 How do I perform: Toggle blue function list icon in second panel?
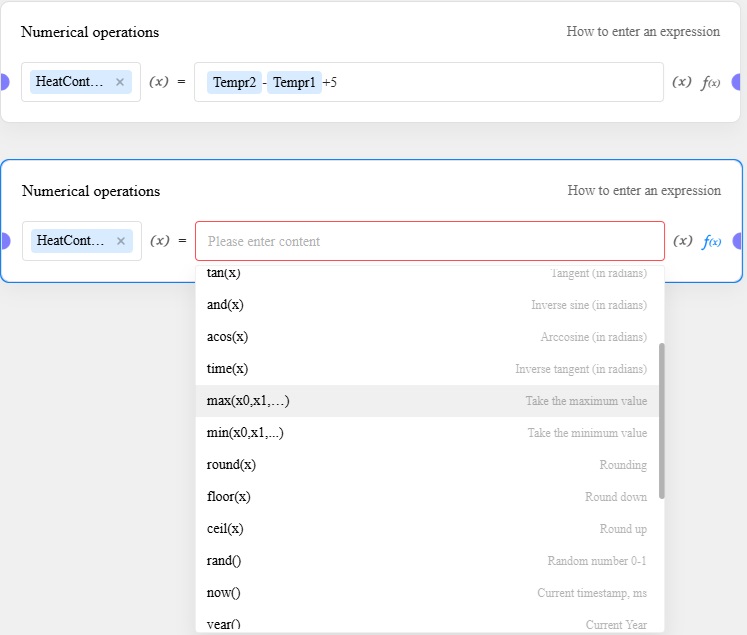tap(711, 241)
